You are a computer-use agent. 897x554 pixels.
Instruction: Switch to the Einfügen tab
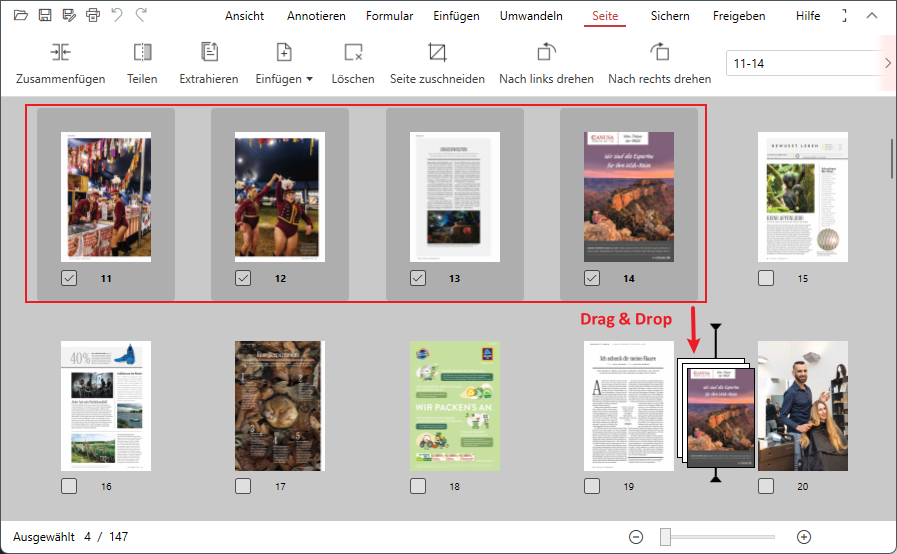click(x=456, y=16)
